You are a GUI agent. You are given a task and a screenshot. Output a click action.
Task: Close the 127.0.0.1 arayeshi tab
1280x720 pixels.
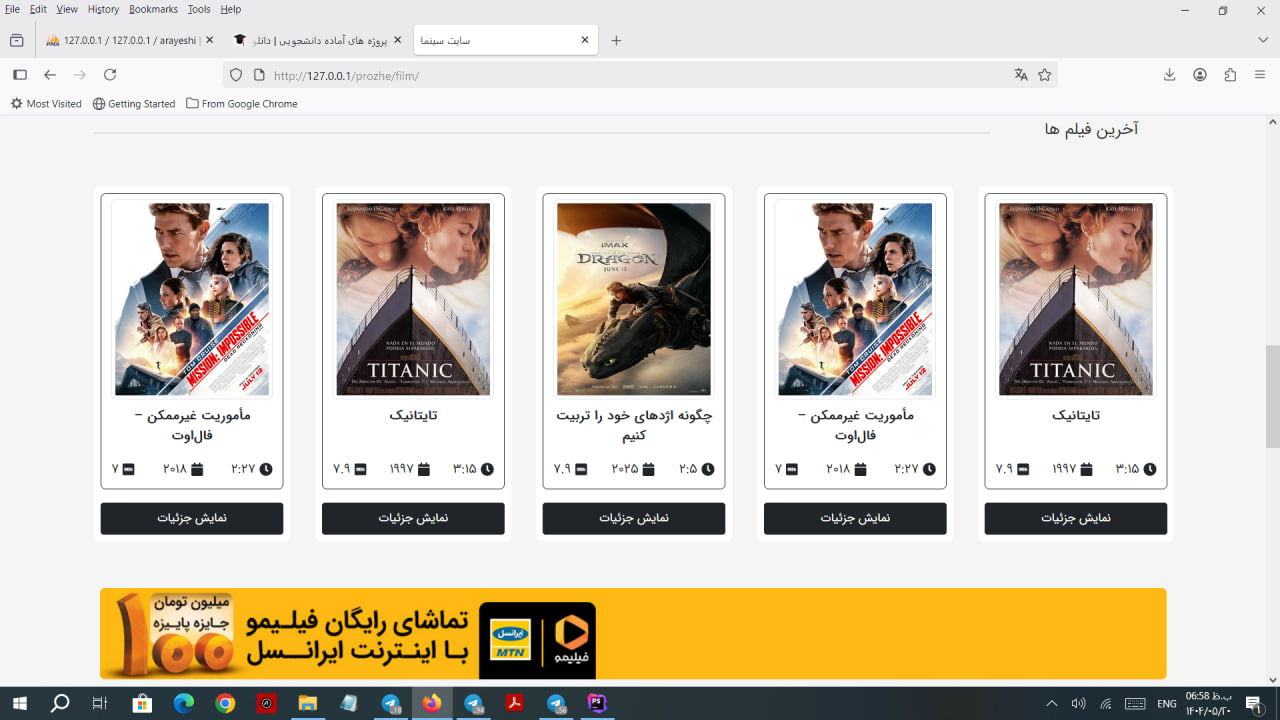point(209,40)
